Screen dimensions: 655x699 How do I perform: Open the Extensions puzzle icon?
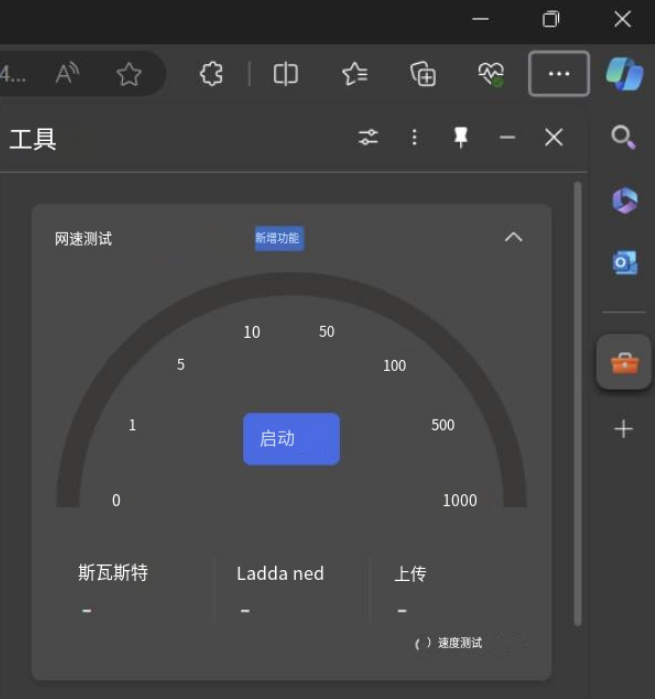[x=211, y=74]
